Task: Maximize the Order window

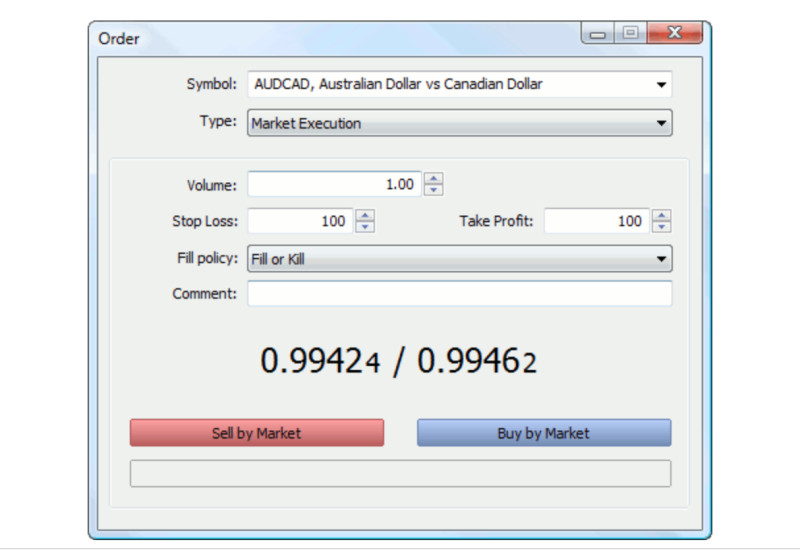Action: point(631,33)
